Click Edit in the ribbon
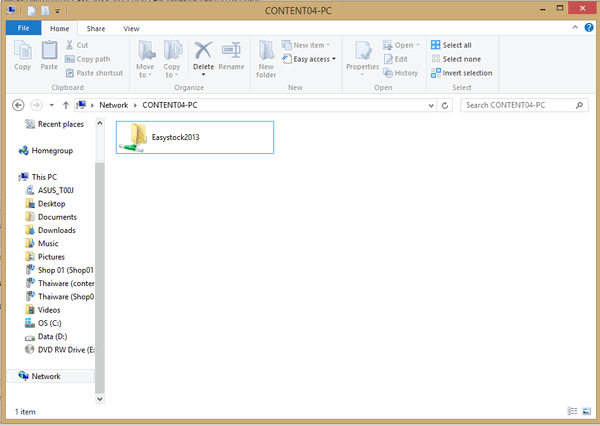Screen dimensions: 600x426 point(396,59)
